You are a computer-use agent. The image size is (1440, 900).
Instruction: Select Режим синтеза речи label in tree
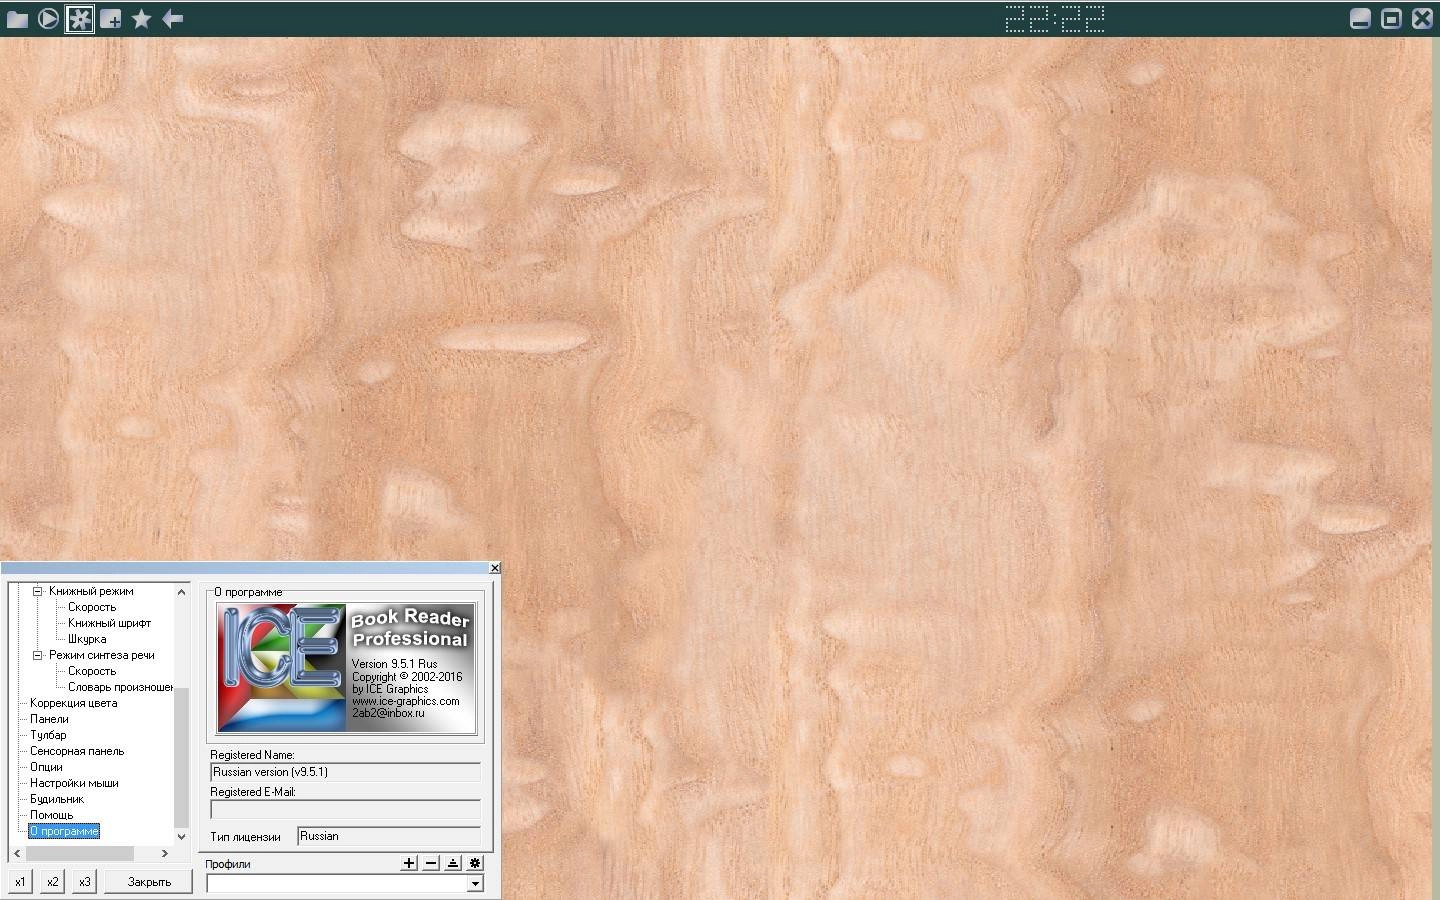click(x=102, y=655)
